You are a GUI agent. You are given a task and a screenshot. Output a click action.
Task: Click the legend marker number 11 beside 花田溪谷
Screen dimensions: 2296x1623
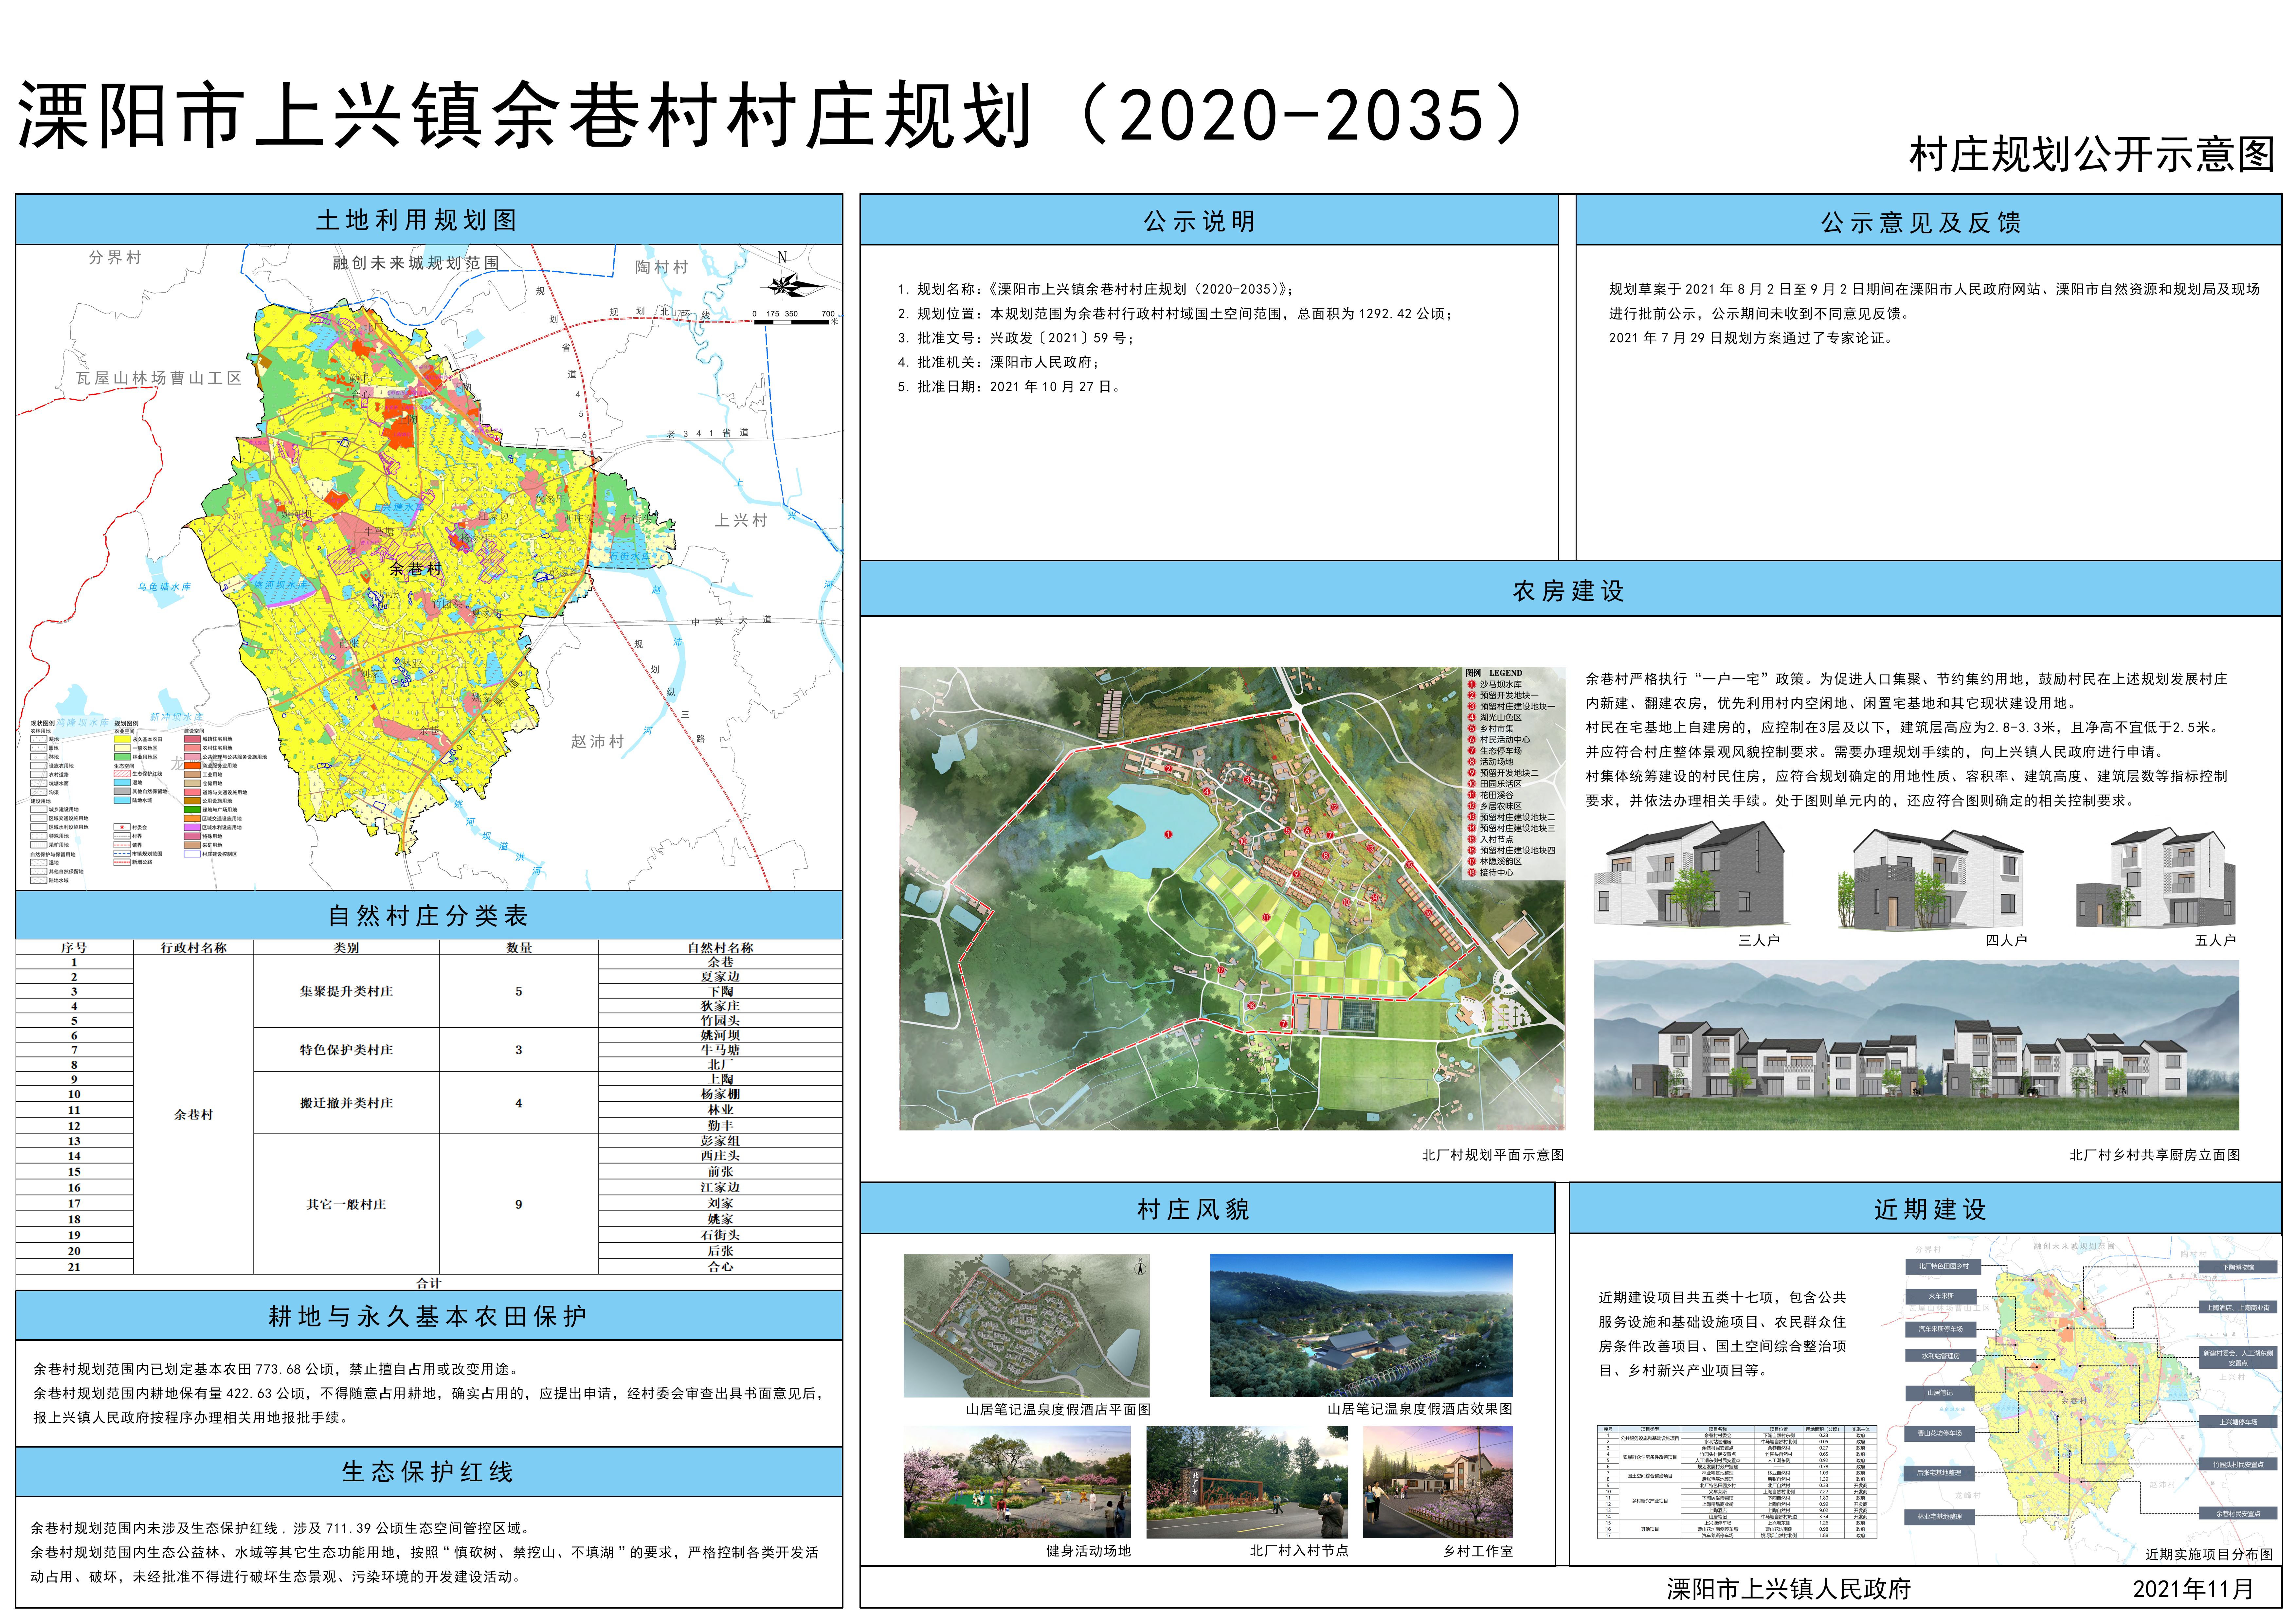(1472, 795)
